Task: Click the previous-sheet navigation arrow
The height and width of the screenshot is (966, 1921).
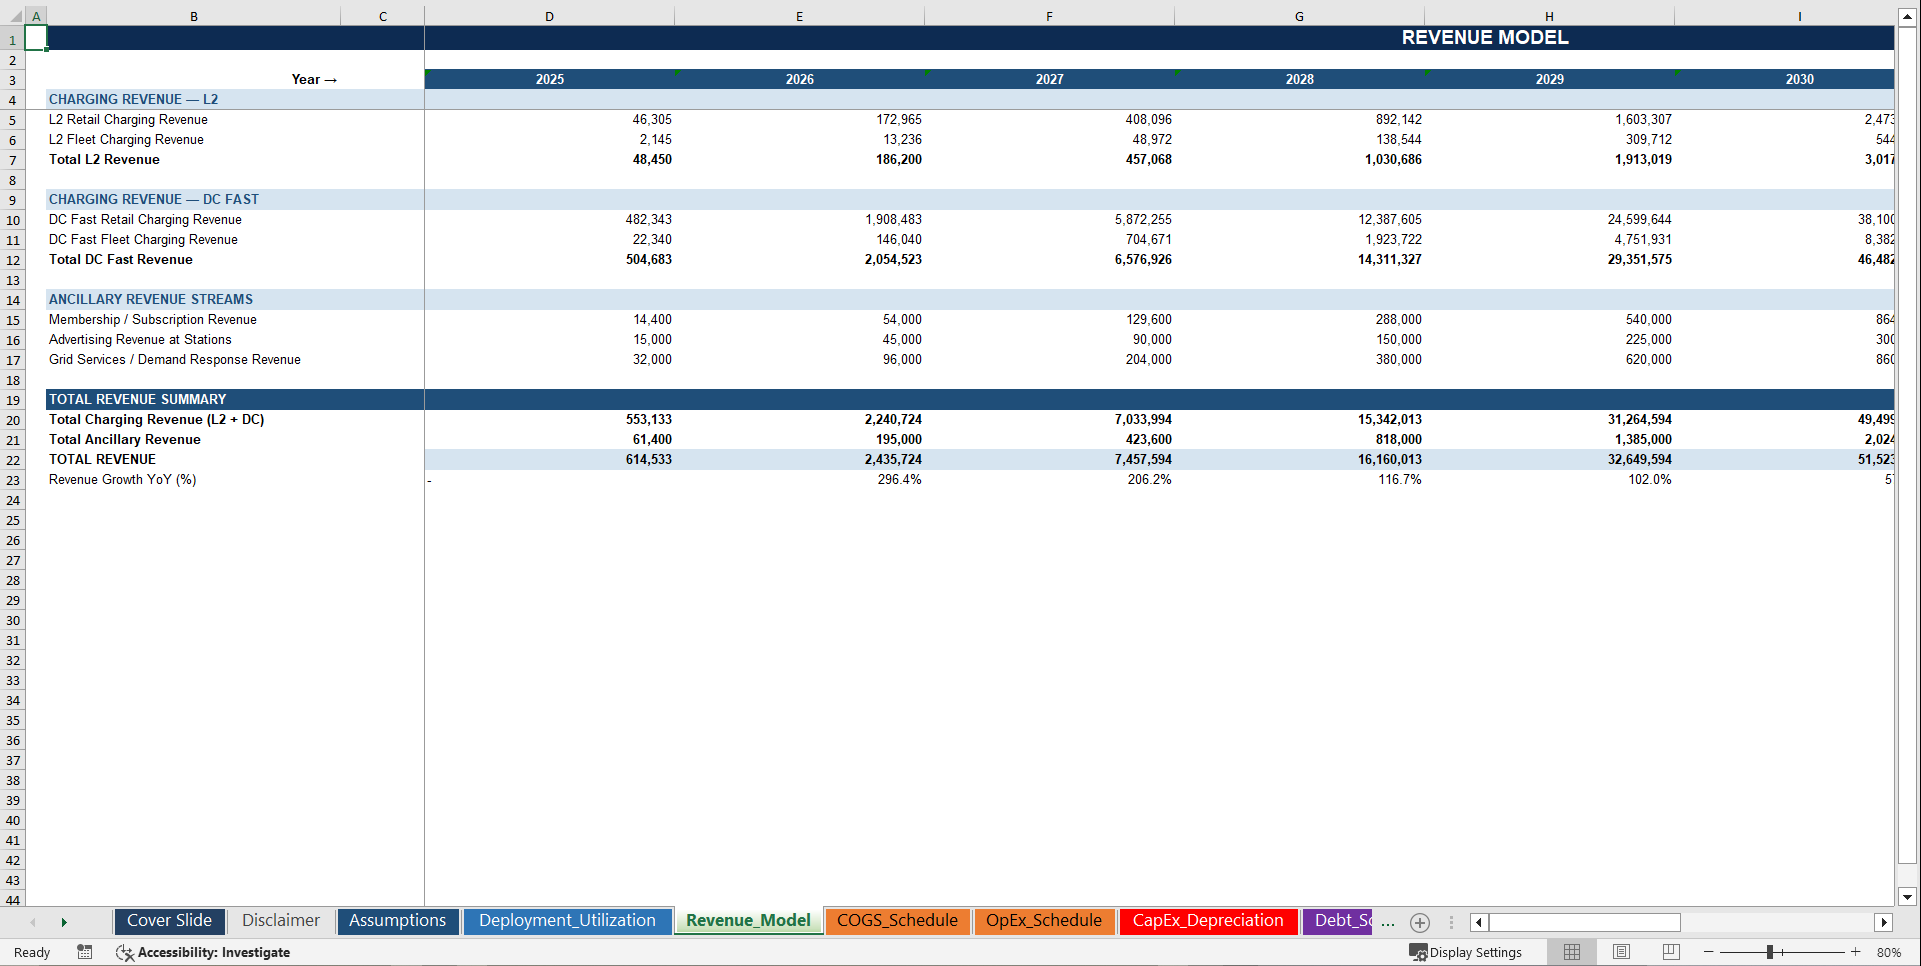Action: [33, 922]
